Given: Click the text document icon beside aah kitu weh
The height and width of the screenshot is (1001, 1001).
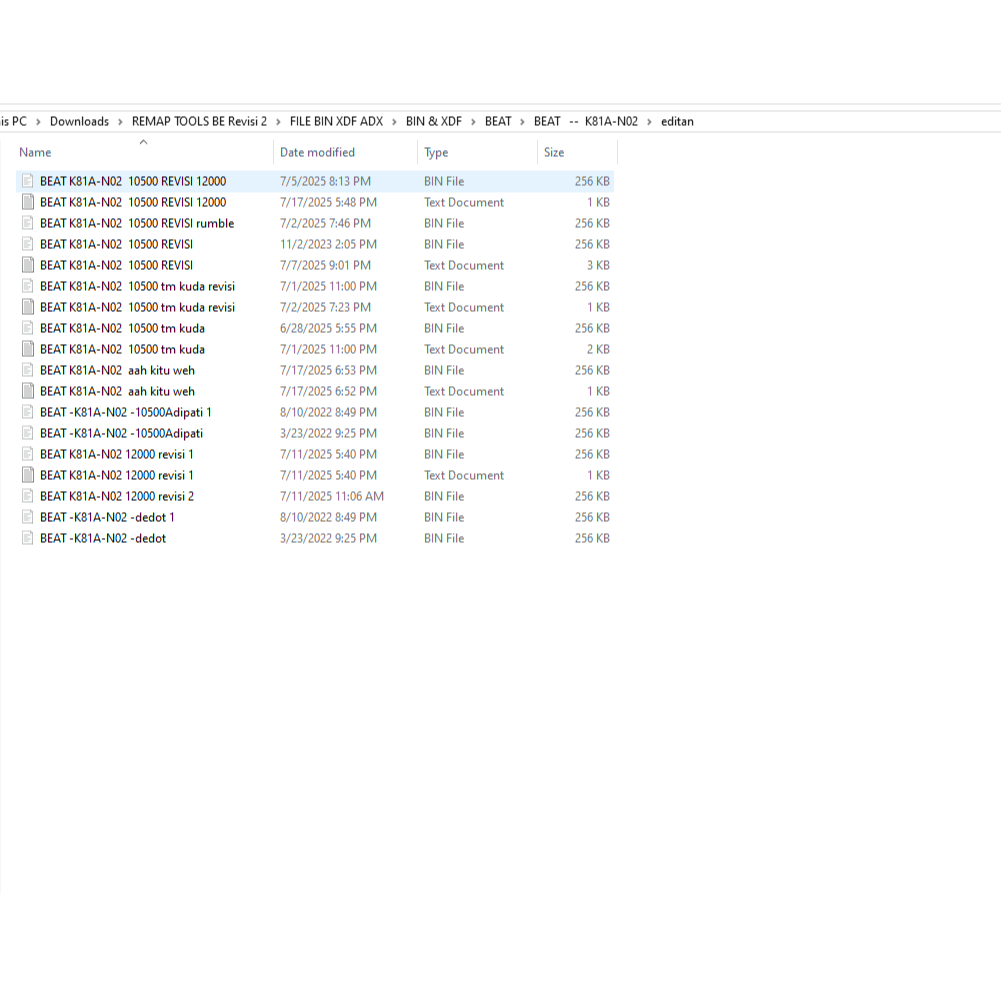Looking at the screenshot, I should 28,391.
